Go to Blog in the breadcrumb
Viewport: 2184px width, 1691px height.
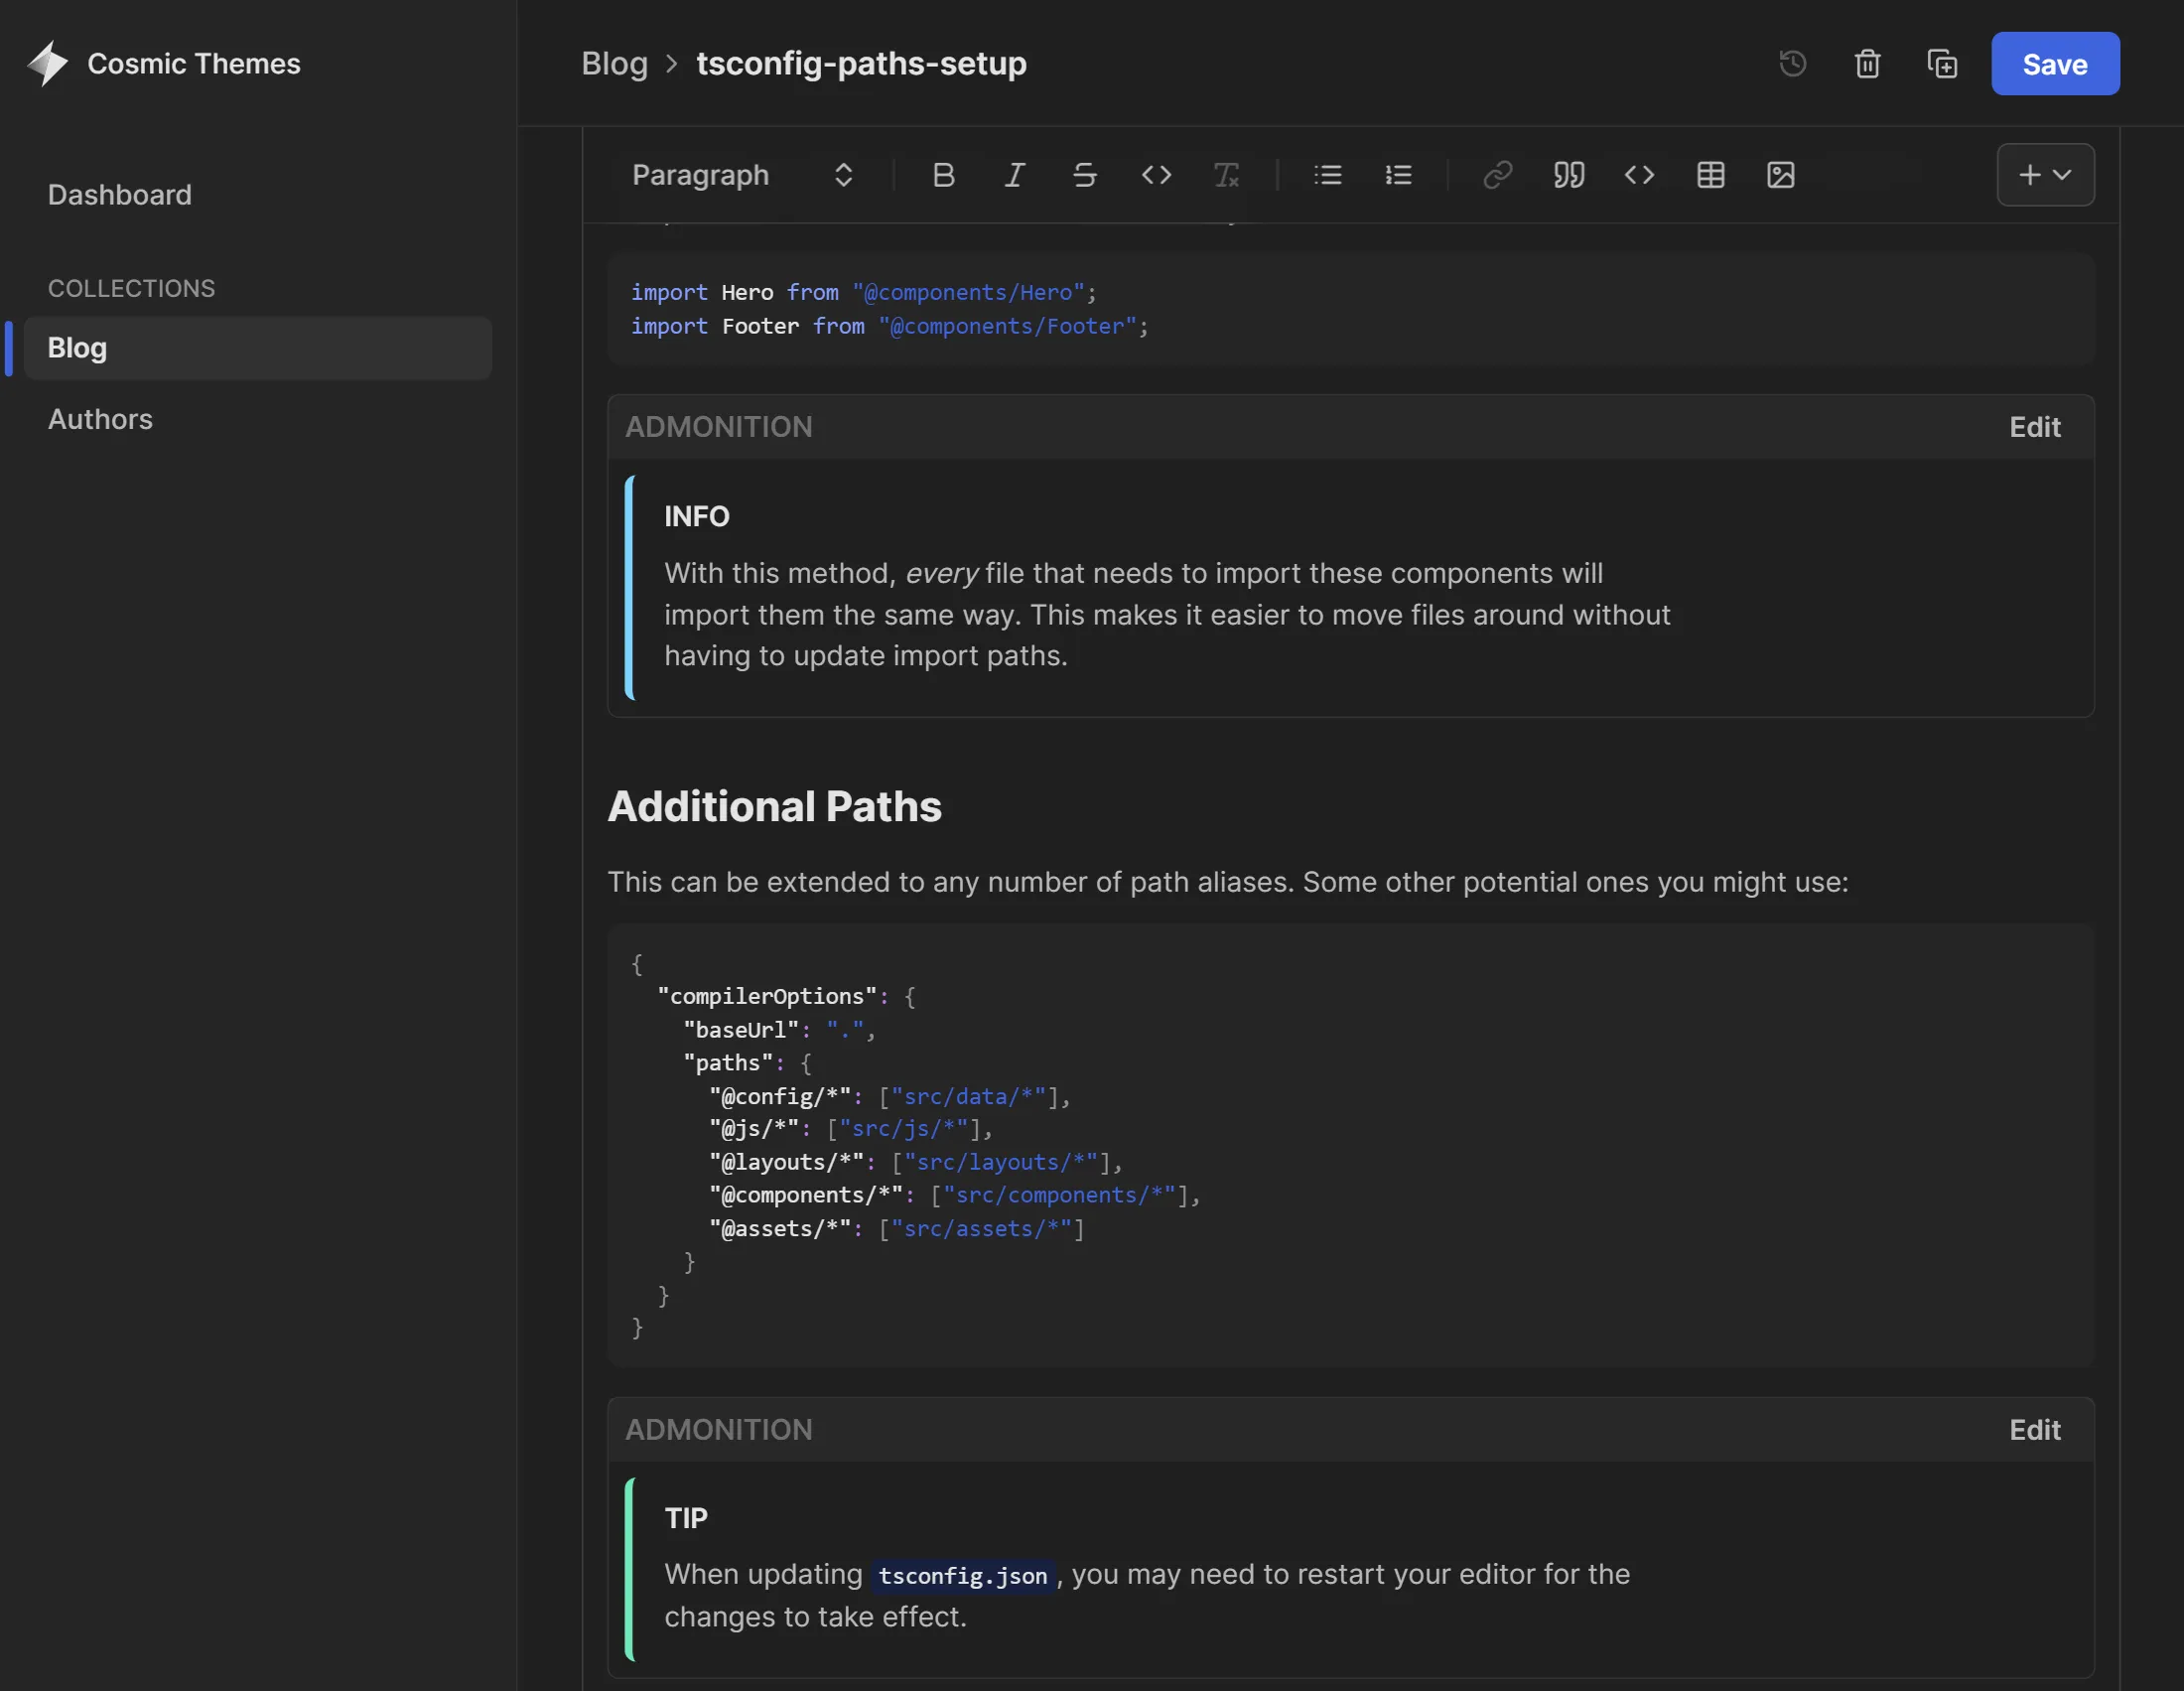click(x=614, y=64)
